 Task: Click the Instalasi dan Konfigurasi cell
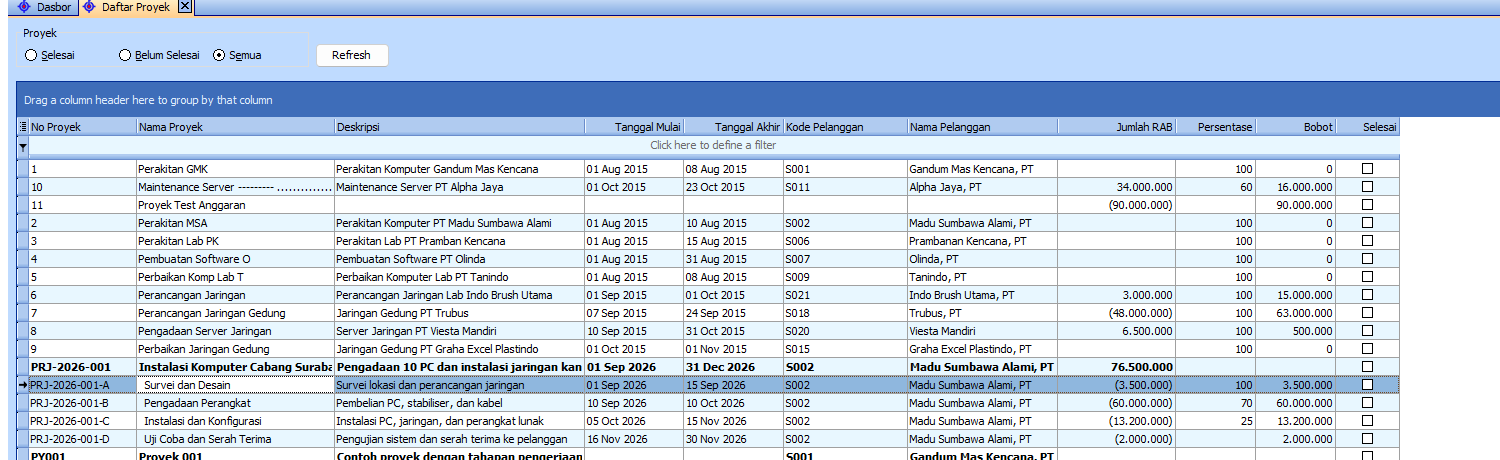pos(235,421)
